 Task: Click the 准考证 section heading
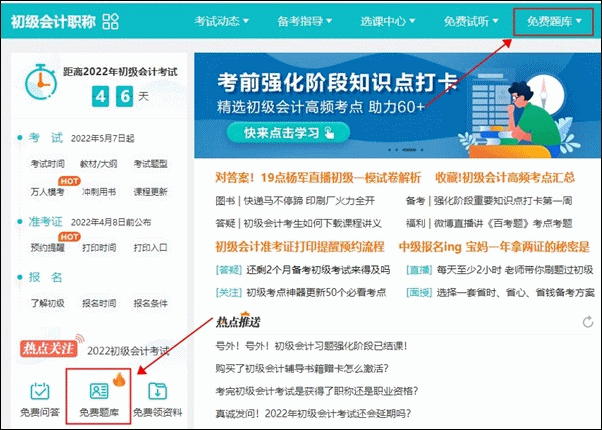(x=46, y=222)
